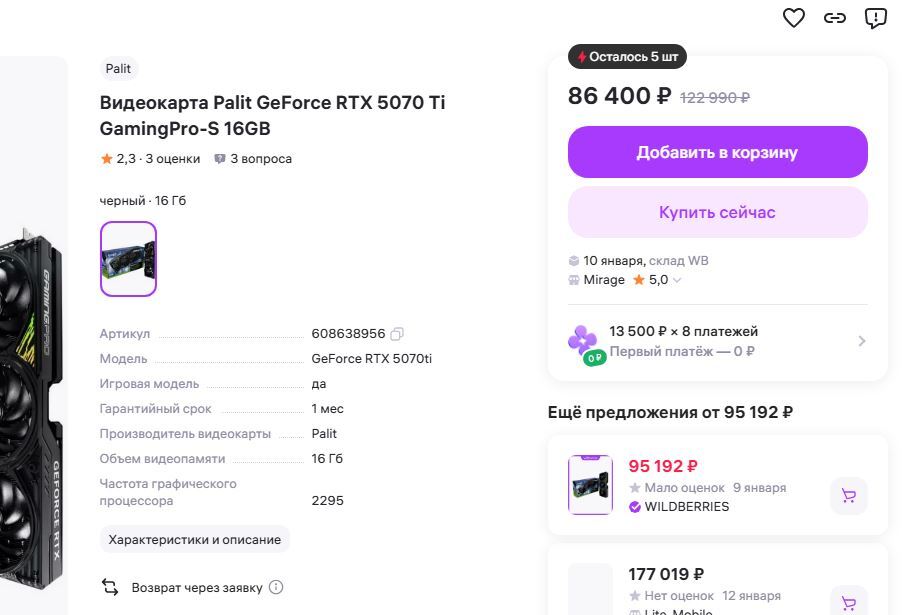Copy article number 608638956
910x615 pixels.
coord(398,334)
